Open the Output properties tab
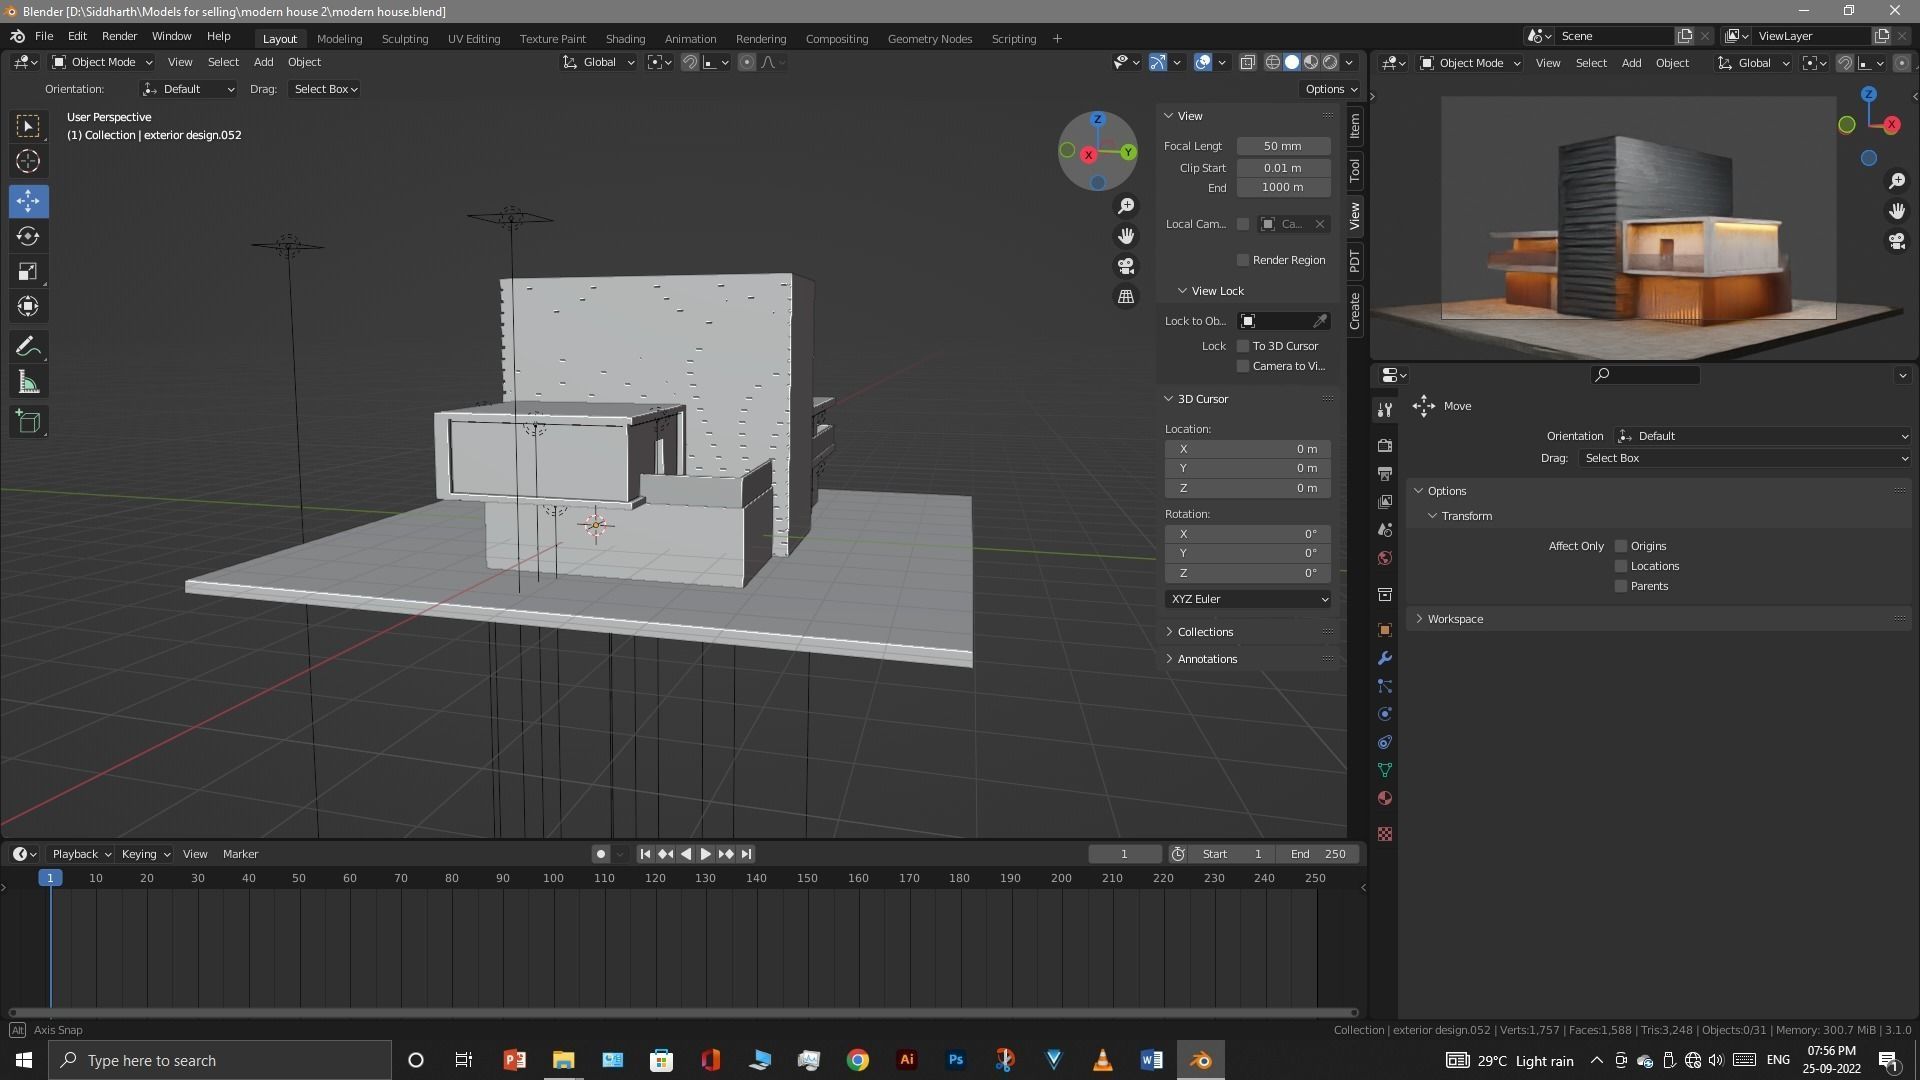Viewport: 1920px width, 1080px height. coord(1385,473)
